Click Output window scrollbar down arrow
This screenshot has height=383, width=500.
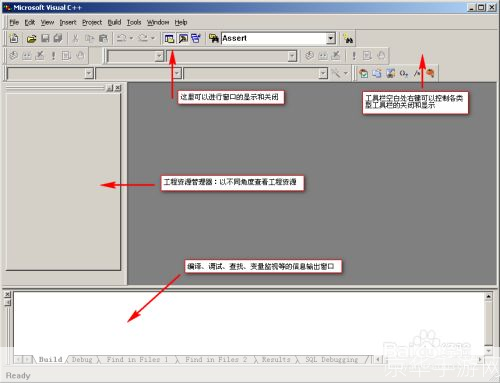(488, 351)
